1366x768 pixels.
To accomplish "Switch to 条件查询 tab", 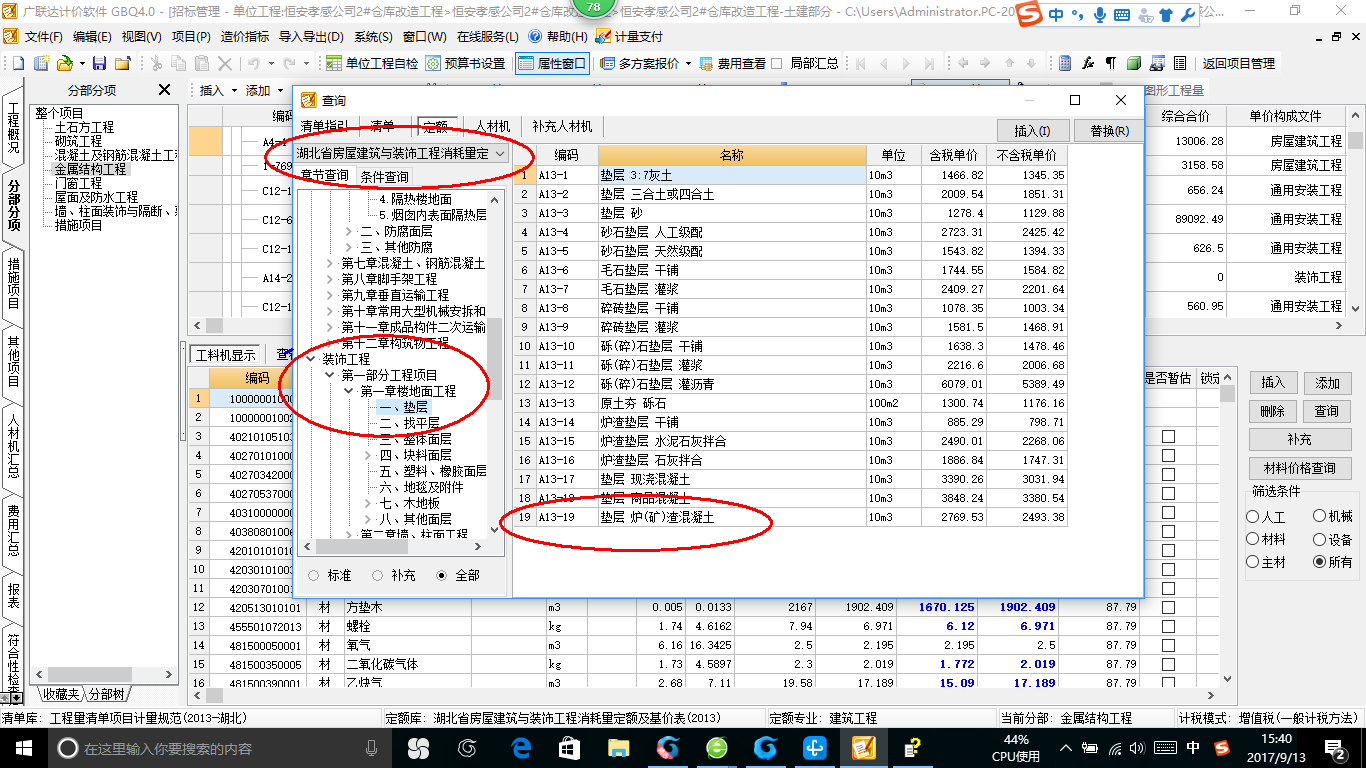I will tap(384, 177).
